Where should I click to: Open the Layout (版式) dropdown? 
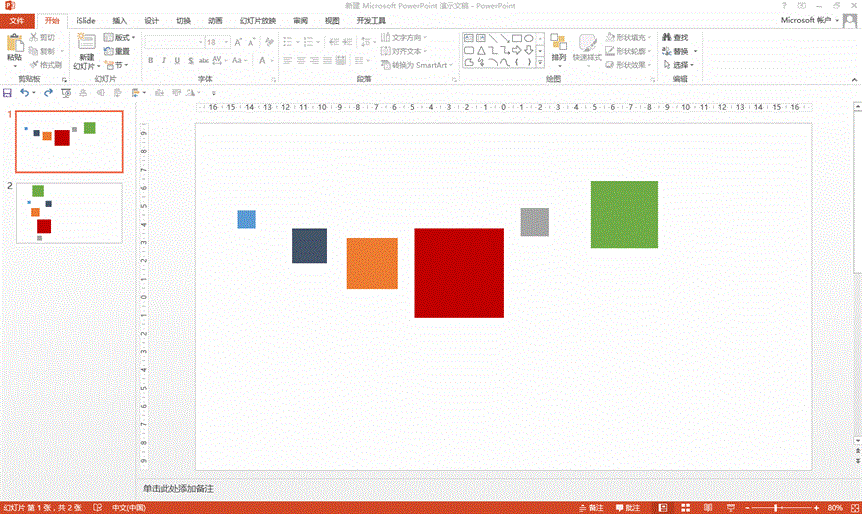tap(120, 37)
